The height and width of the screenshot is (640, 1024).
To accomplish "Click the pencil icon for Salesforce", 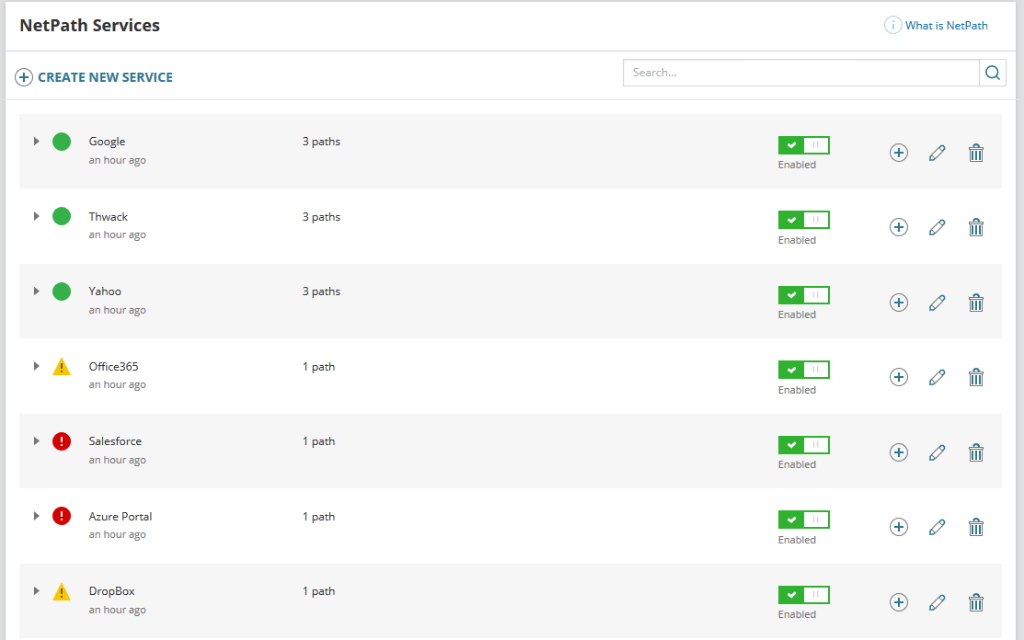I will 937,452.
